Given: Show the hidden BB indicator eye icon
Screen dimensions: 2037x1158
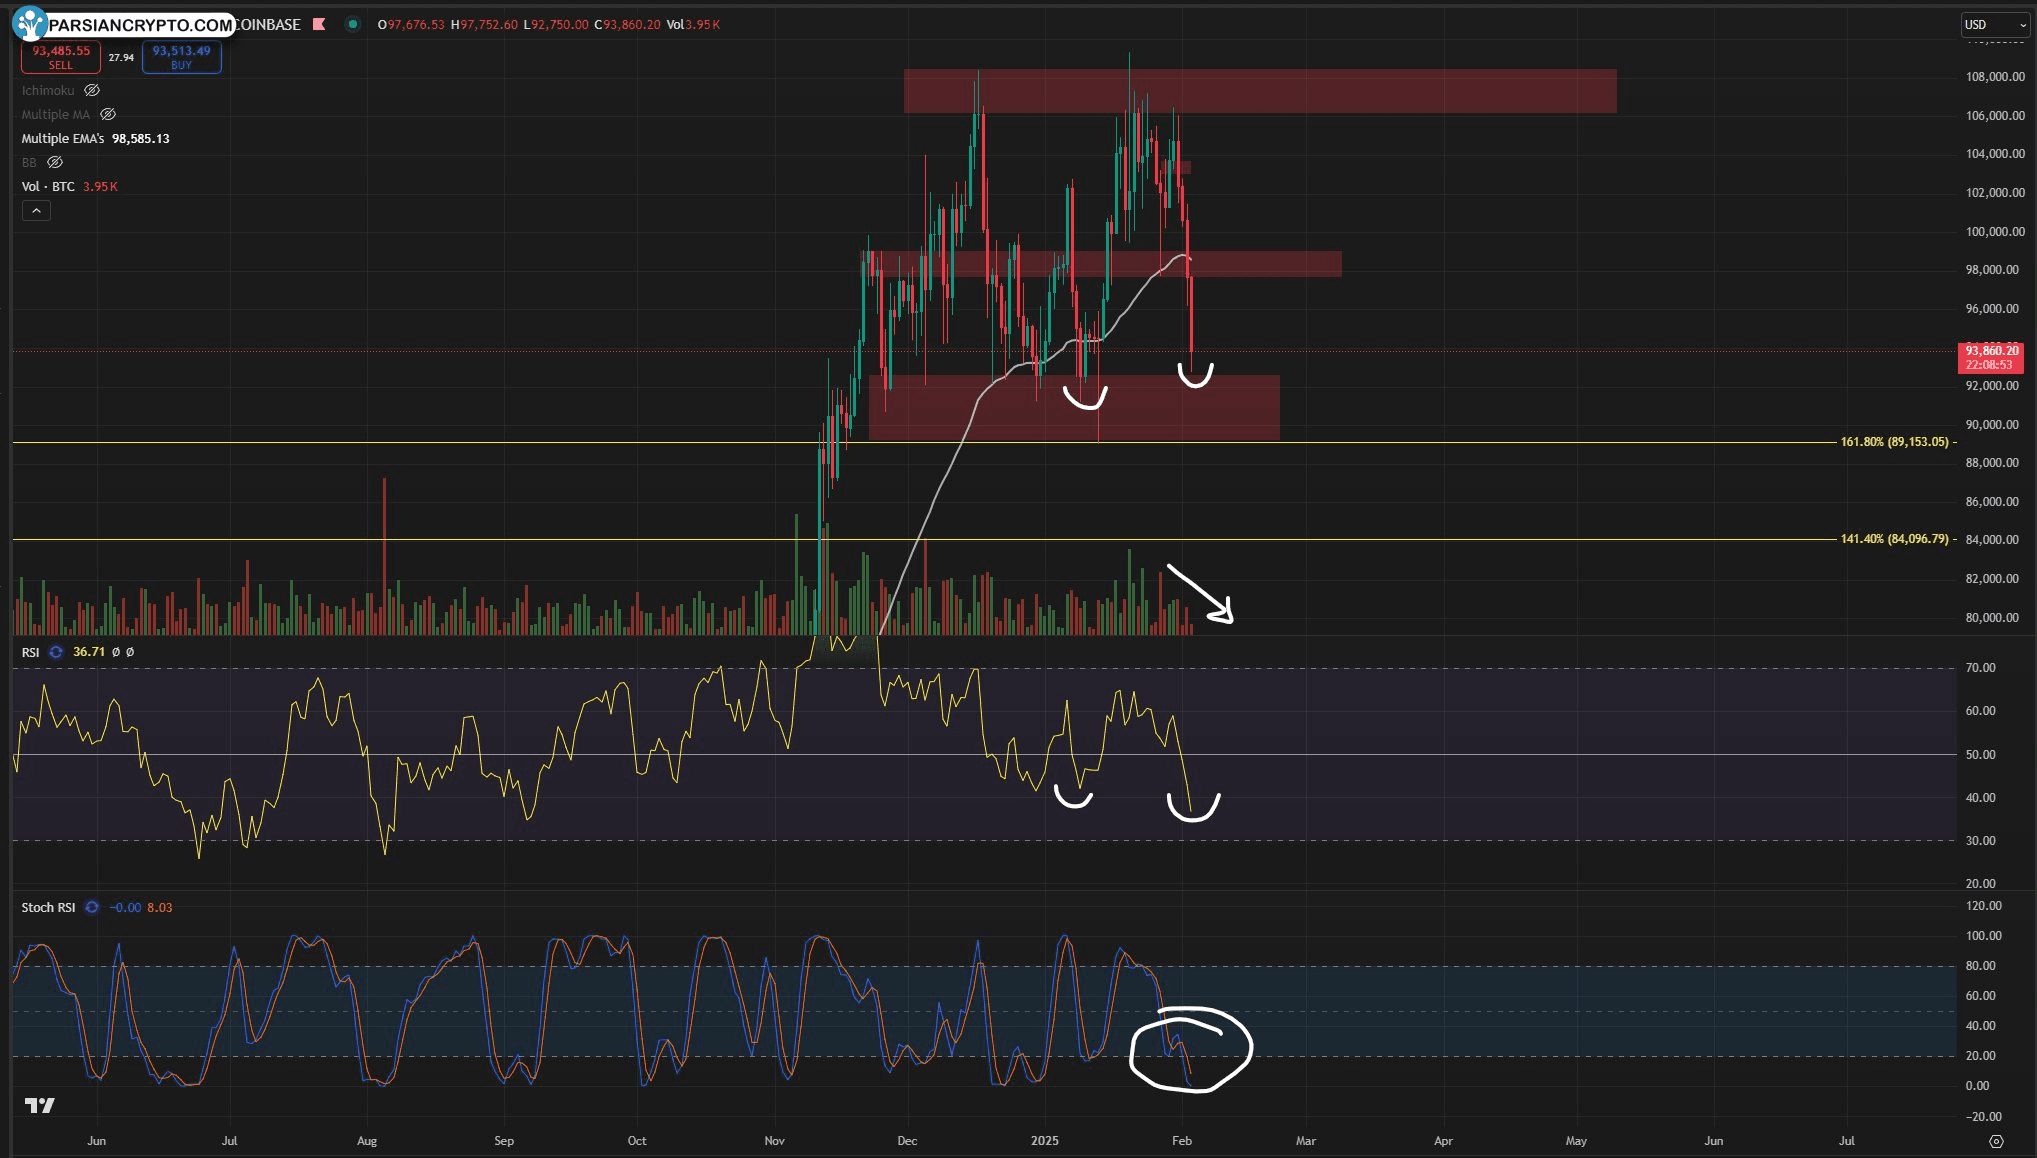Looking at the screenshot, I should [x=56, y=162].
